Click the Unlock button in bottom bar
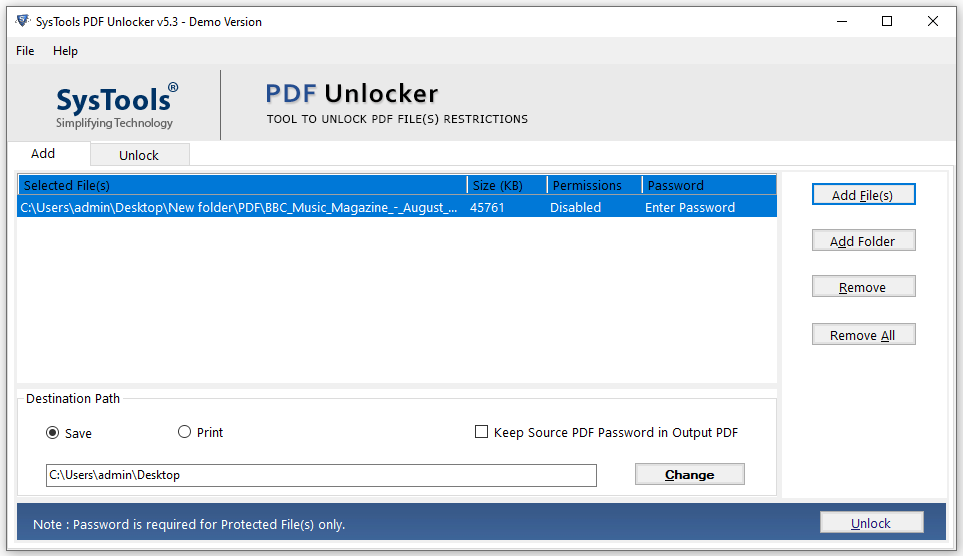 (871, 523)
